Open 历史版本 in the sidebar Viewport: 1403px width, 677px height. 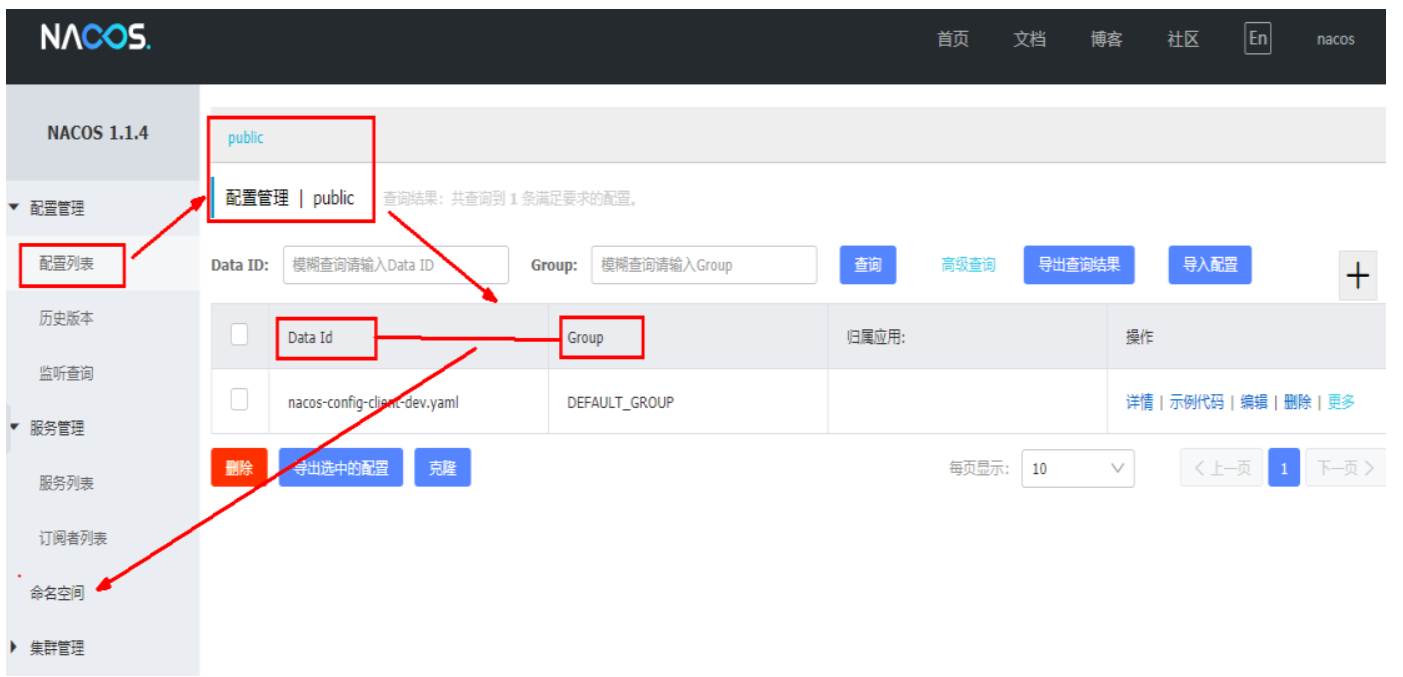pos(66,318)
